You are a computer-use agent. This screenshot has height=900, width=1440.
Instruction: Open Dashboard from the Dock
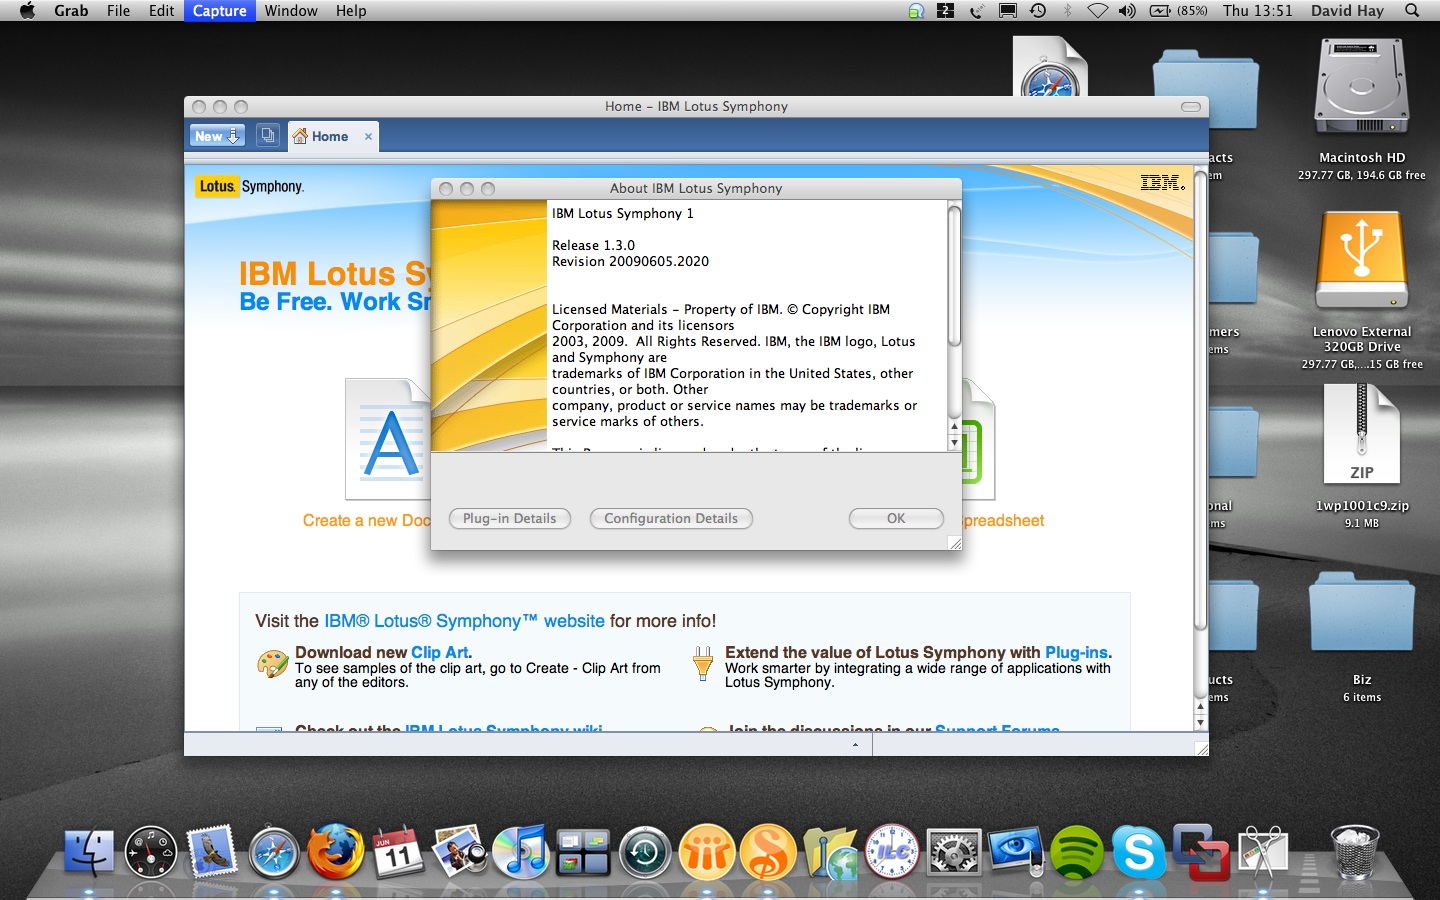point(151,853)
